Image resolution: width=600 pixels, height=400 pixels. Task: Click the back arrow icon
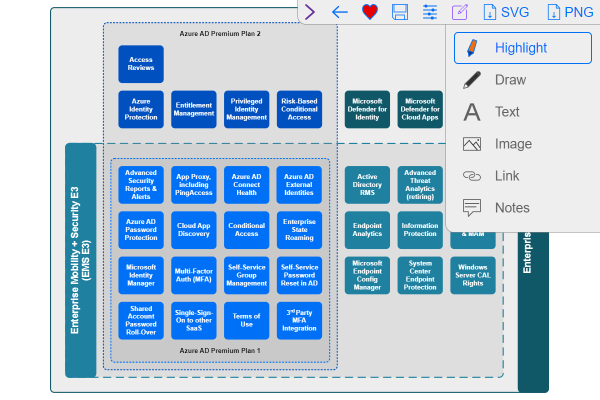coord(339,12)
